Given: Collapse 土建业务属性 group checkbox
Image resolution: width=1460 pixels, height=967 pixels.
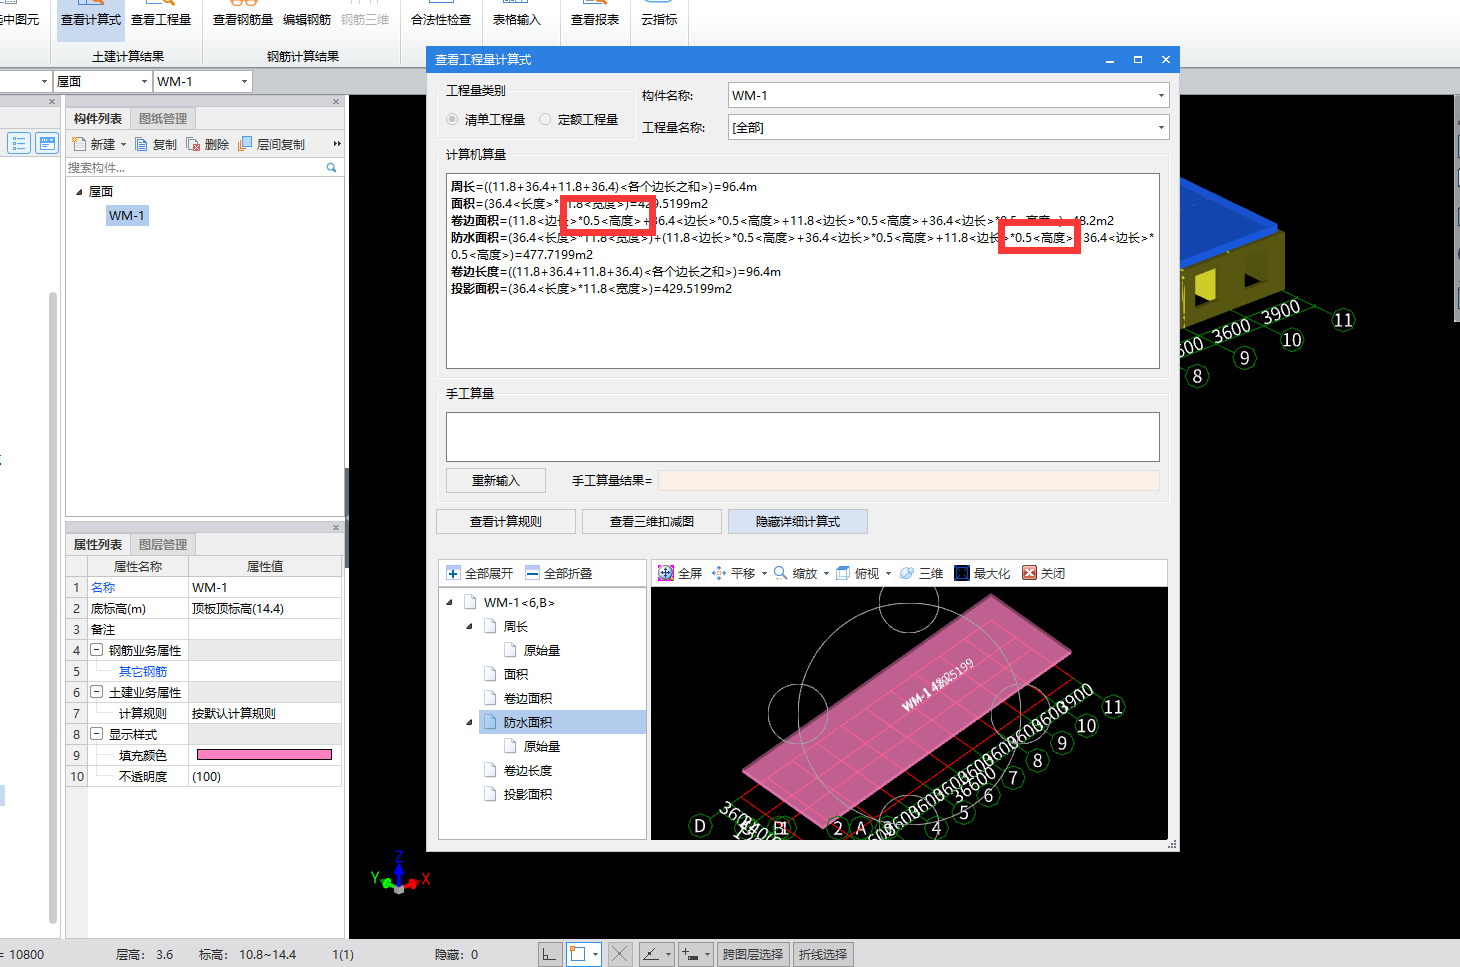Looking at the screenshot, I should [97, 692].
